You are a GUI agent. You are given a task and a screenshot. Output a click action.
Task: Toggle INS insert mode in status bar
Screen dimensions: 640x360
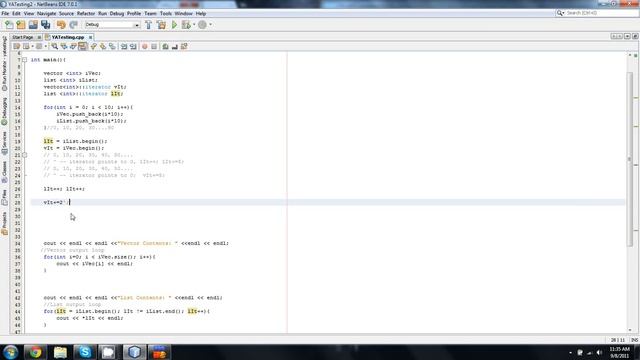(635, 340)
